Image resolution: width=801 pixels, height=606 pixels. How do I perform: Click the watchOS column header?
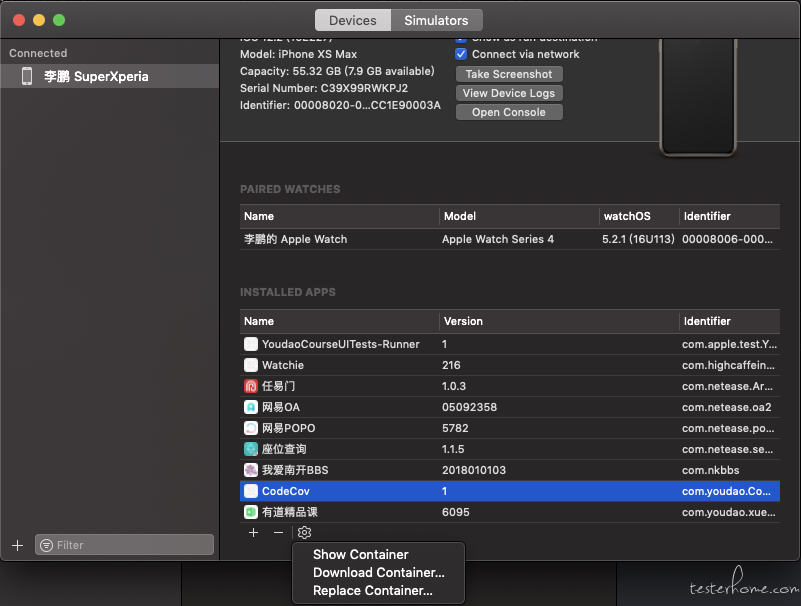click(x=639, y=216)
